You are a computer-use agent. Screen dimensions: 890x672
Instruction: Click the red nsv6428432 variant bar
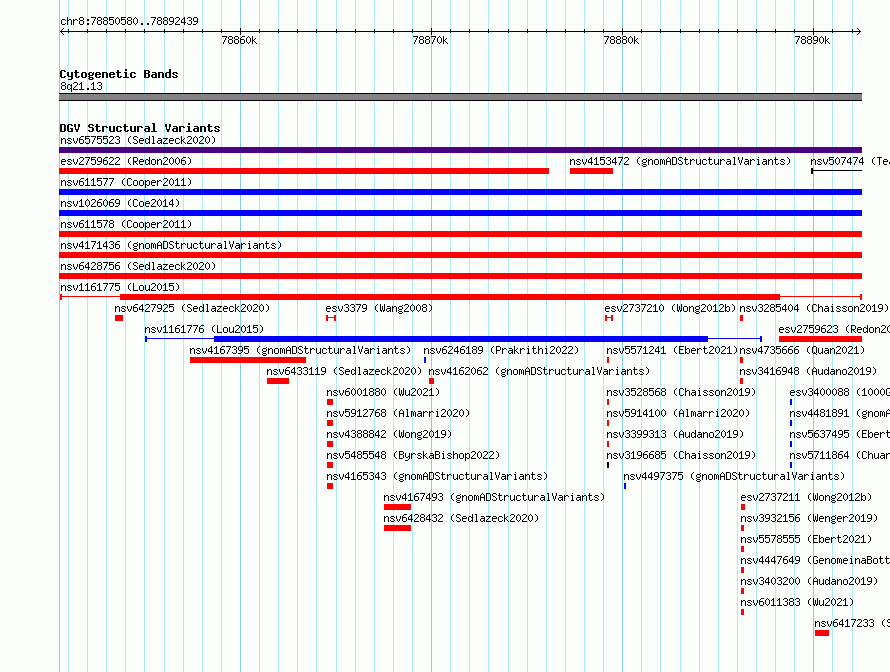tap(397, 528)
